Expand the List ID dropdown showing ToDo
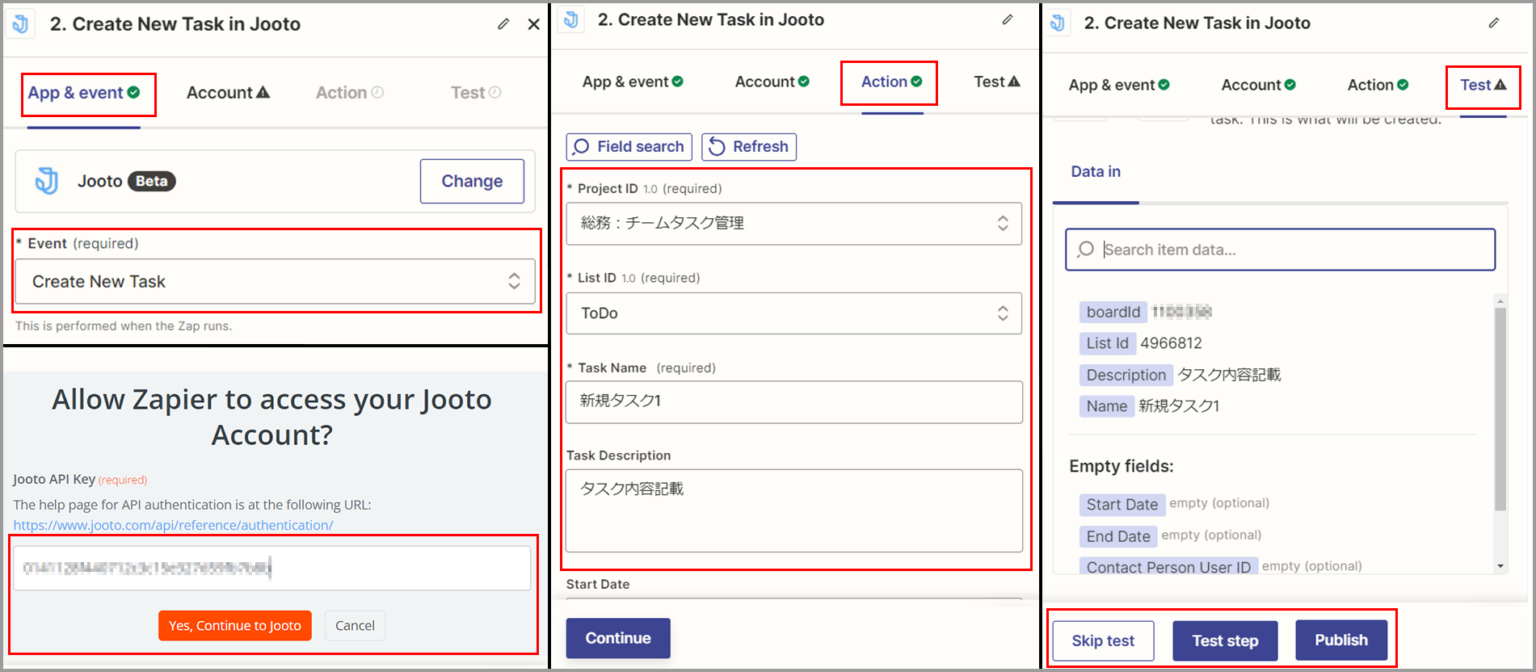The height and width of the screenshot is (672, 1536). coord(793,313)
